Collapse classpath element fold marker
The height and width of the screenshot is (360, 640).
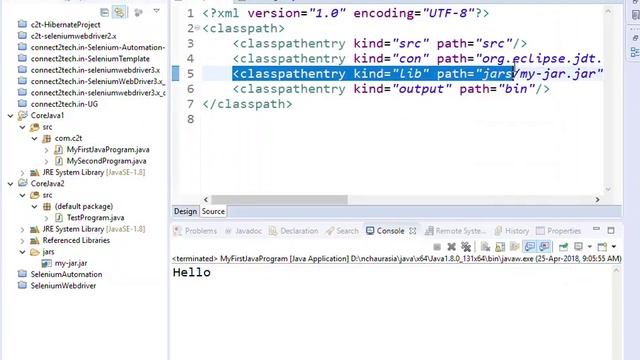198,28
